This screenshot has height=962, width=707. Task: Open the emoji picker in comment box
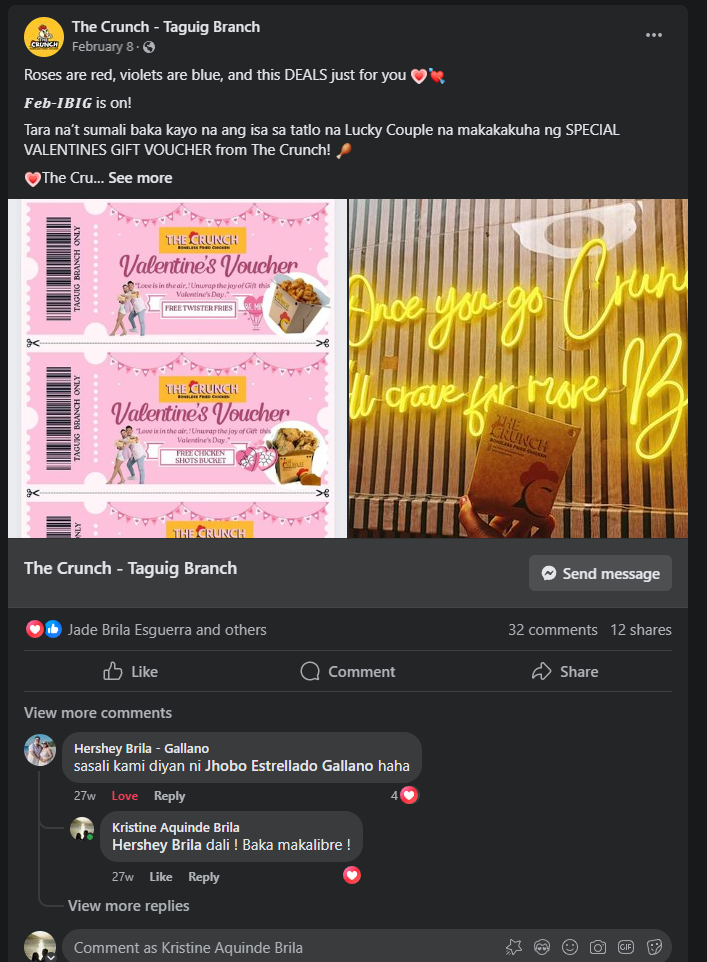pyautogui.click(x=570, y=947)
